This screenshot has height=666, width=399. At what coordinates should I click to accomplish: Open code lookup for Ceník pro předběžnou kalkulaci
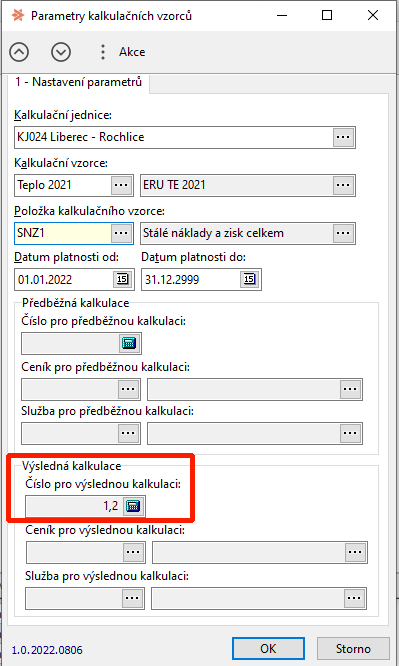tap(129, 389)
